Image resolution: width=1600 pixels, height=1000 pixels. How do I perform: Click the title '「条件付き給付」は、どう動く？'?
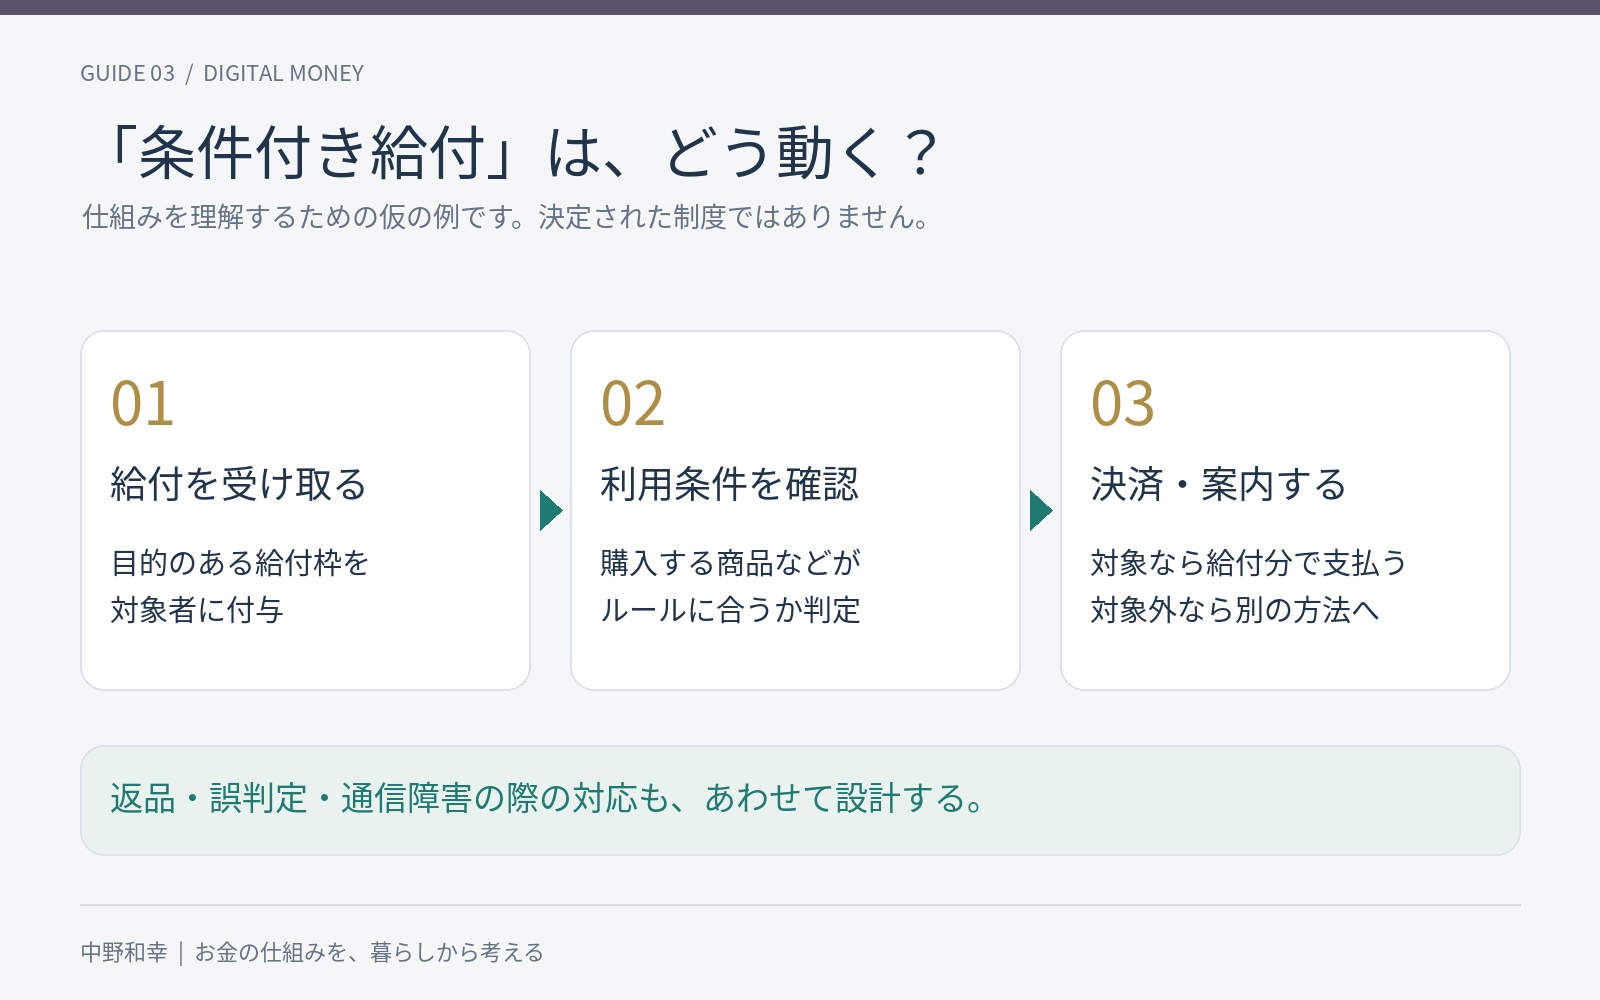(x=520, y=153)
